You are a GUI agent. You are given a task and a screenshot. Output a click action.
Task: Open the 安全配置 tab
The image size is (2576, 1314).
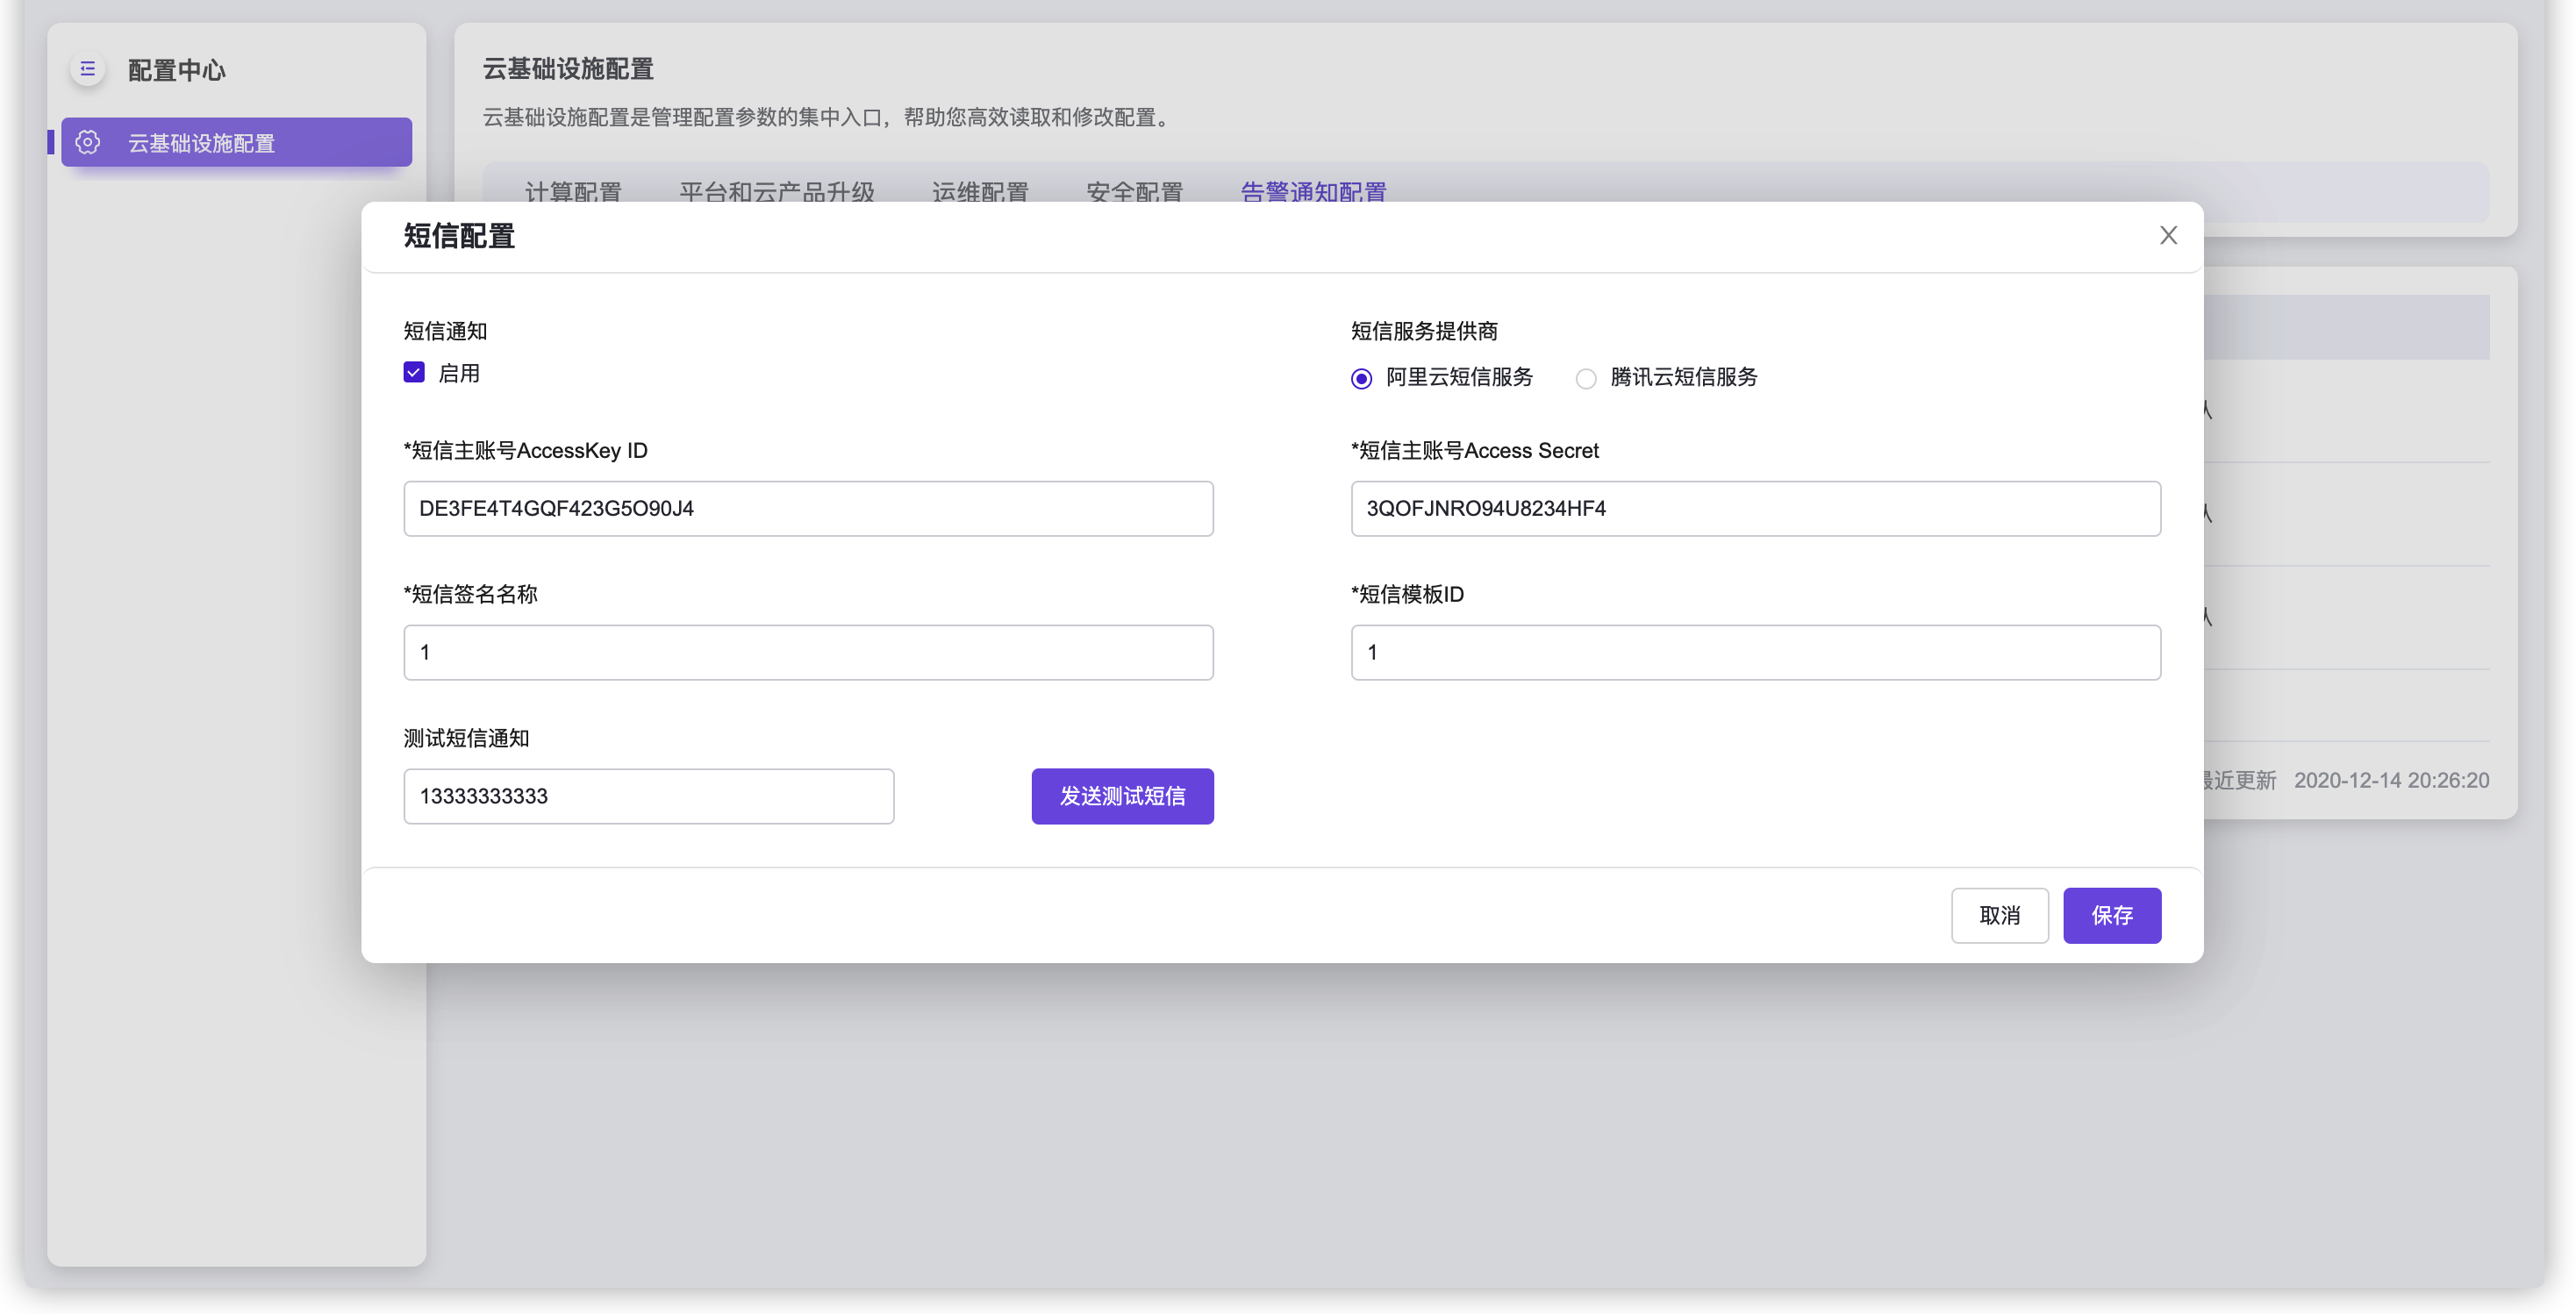click(x=1134, y=190)
